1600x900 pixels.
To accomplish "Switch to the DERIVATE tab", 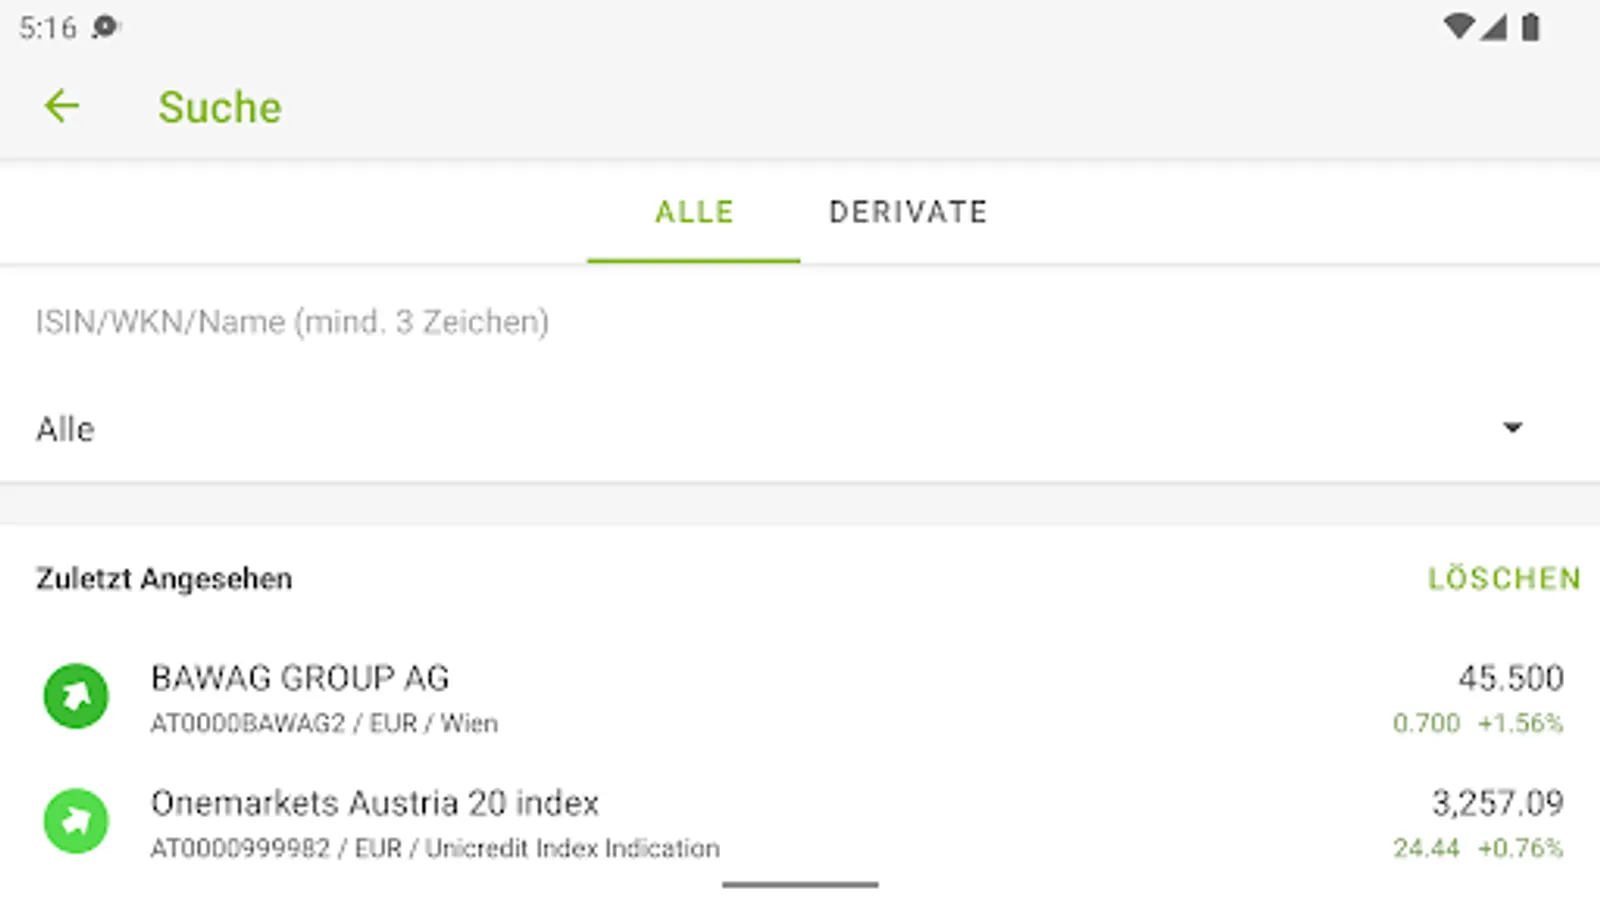I will coord(908,212).
